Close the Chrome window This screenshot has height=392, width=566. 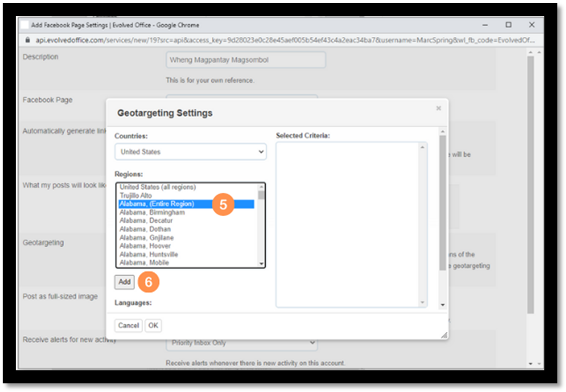[x=531, y=25]
